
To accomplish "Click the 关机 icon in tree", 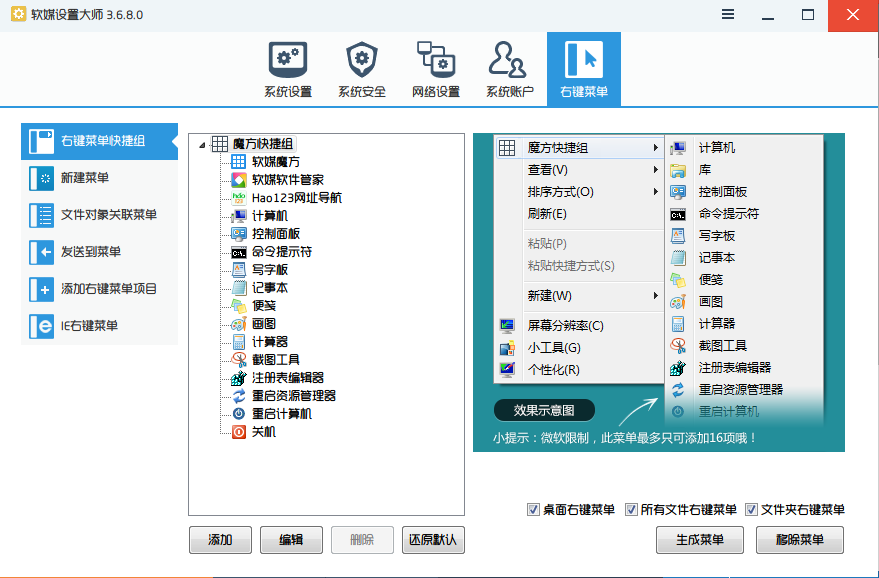I will (x=238, y=432).
